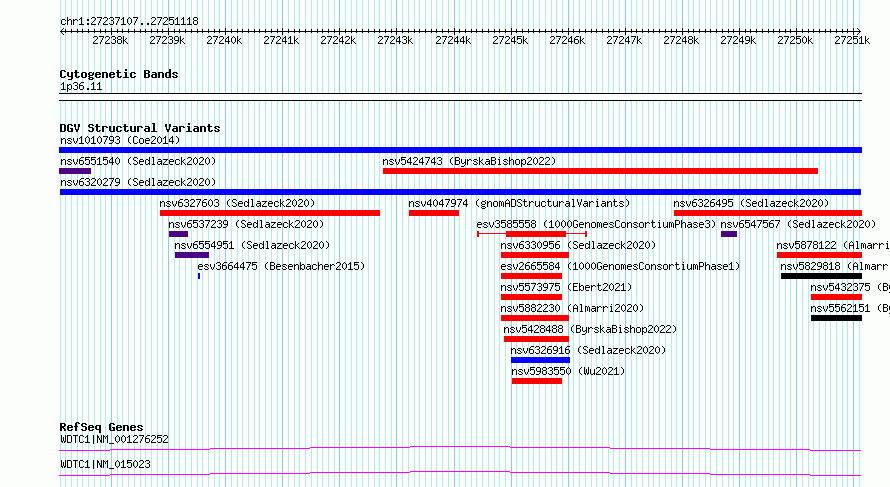Click the esv3664475 (Besenbacher2015) label
Screen dimensions: 890x487
pyautogui.click(x=282, y=266)
